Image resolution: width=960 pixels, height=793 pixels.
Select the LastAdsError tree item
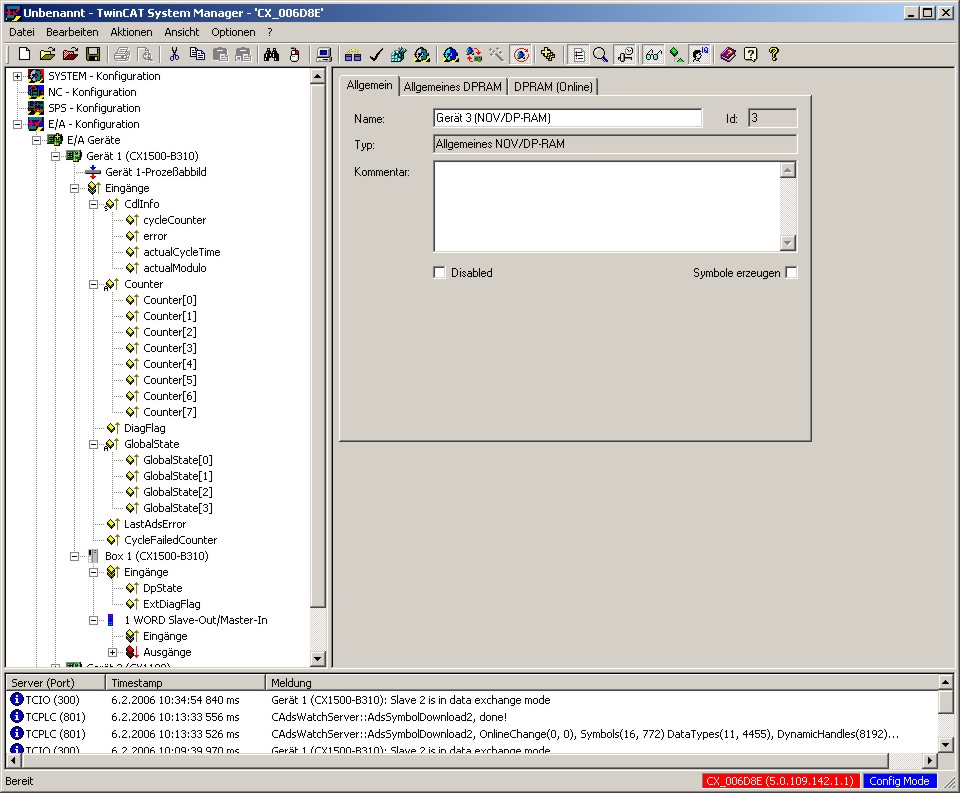tap(155, 524)
